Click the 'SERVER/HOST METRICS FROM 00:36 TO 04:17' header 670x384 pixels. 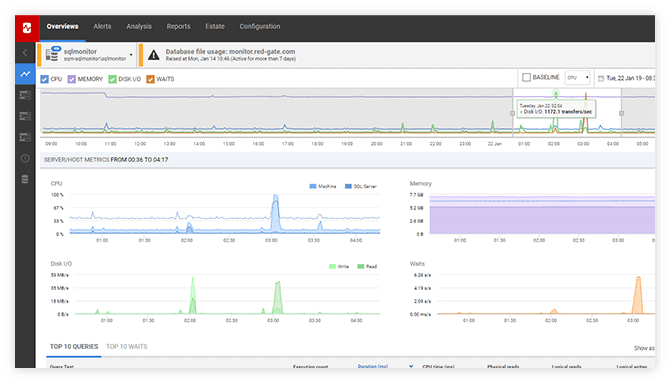tap(106, 160)
